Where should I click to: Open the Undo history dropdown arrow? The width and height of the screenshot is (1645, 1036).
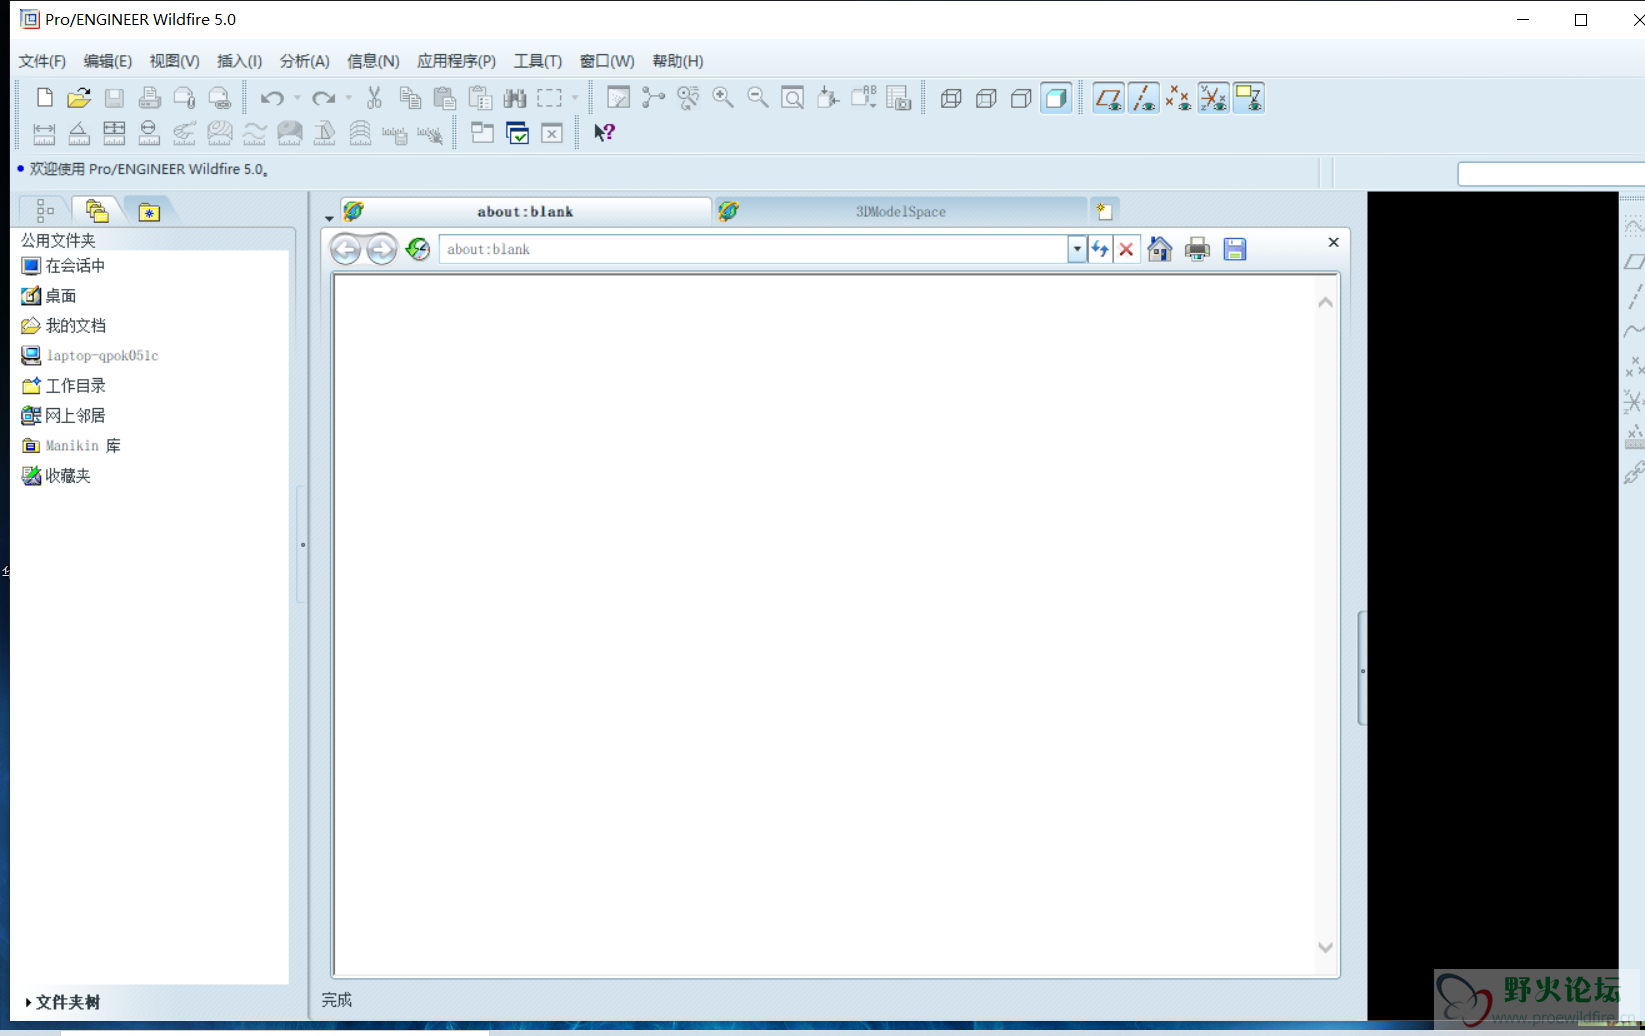pos(297,98)
